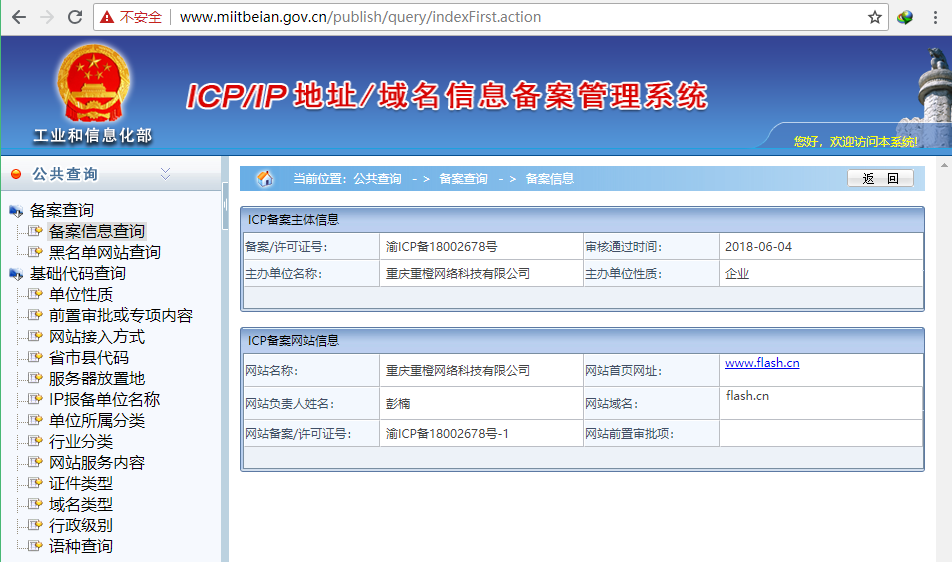Click the approval date 2018-06-04
The image size is (952, 562).
[758, 247]
